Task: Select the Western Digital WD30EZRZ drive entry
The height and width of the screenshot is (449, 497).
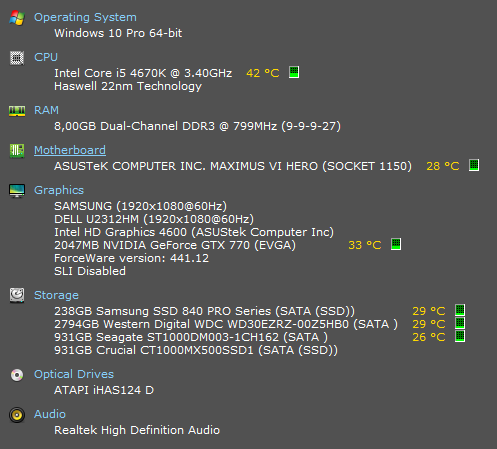Action: coord(226,324)
